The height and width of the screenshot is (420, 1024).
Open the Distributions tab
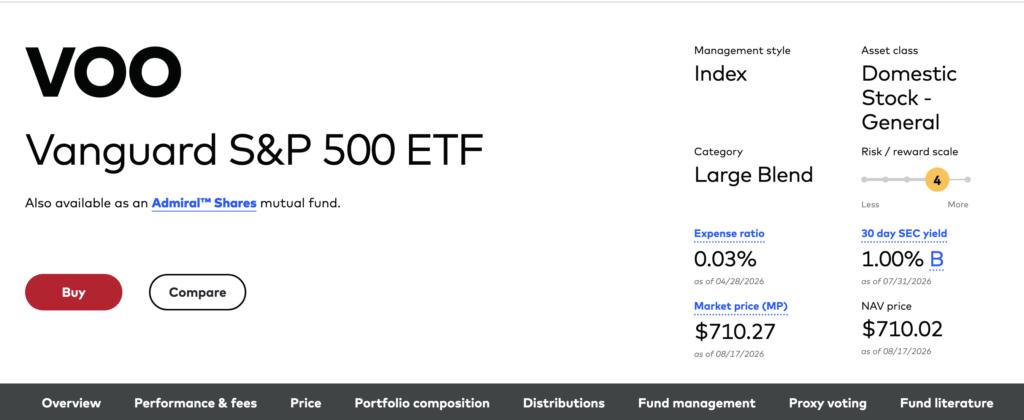click(x=564, y=403)
